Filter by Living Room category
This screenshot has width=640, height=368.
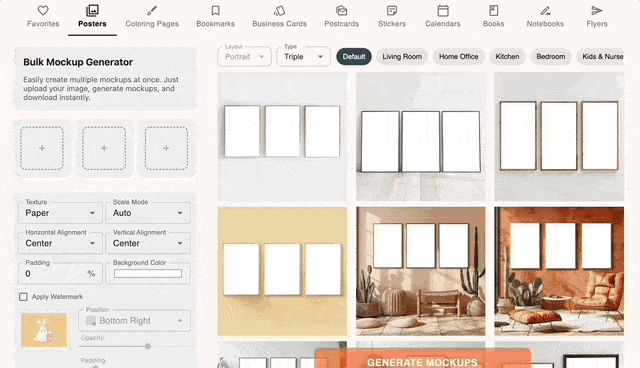tap(402, 57)
